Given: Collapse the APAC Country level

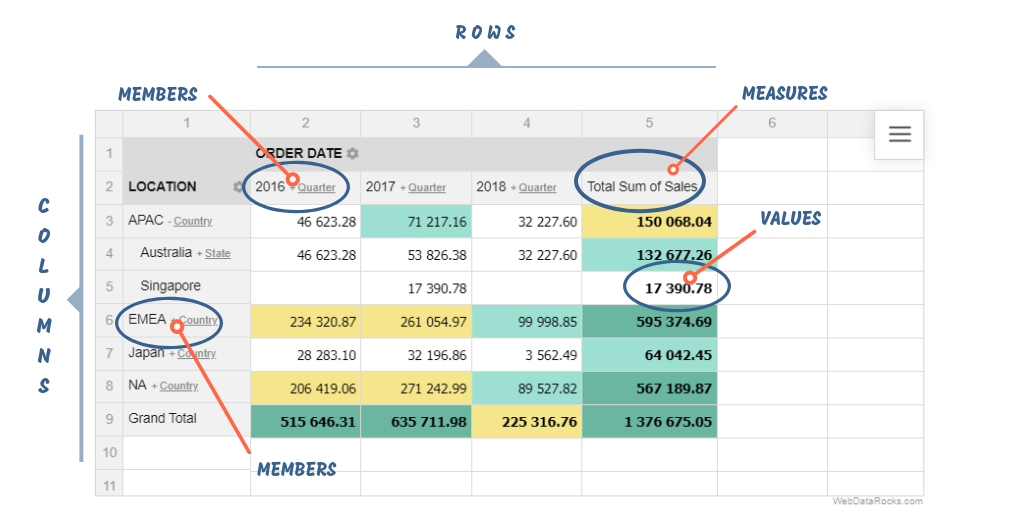Looking at the screenshot, I should coord(190,221).
